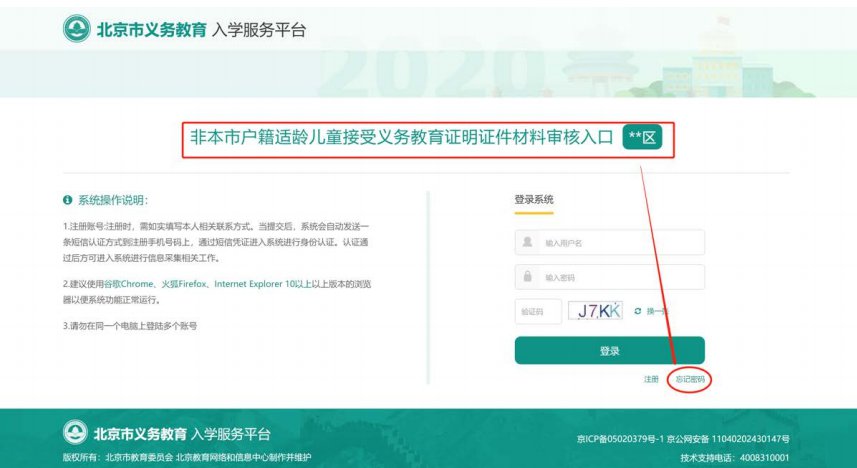Image resolution: width=857 pixels, height=468 pixels.
Task: Open the 注册 registration link
Action: click(x=651, y=379)
